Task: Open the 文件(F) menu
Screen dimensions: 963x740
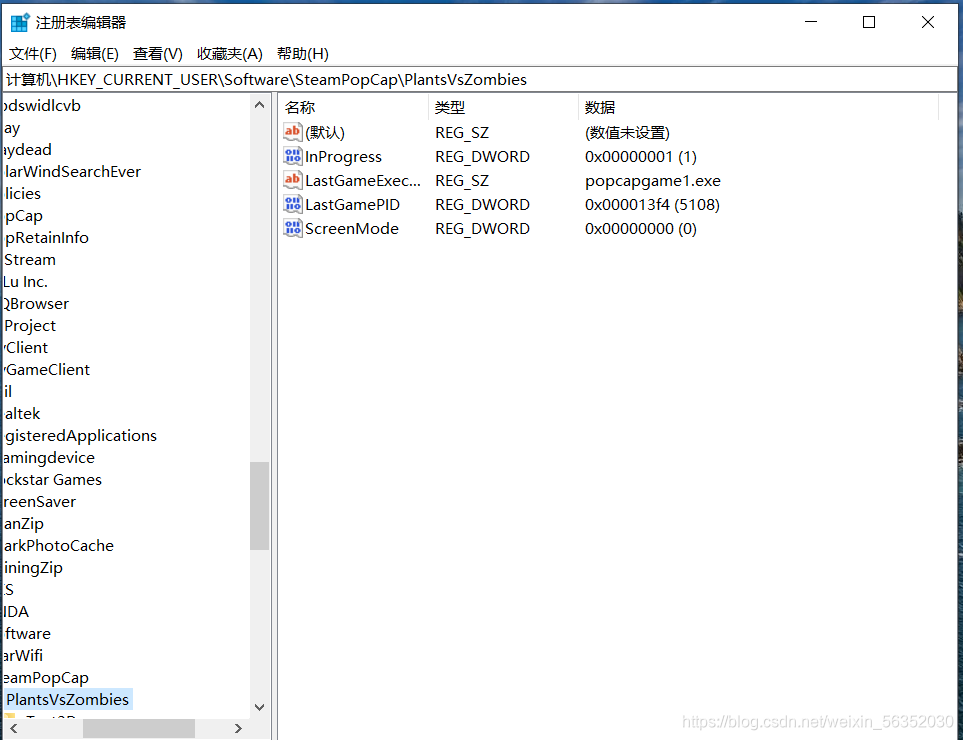Action: [33, 54]
